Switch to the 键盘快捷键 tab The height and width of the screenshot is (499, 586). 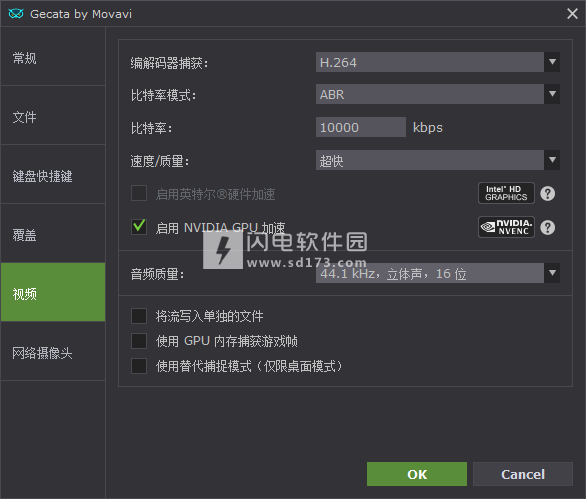coord(53,175)
